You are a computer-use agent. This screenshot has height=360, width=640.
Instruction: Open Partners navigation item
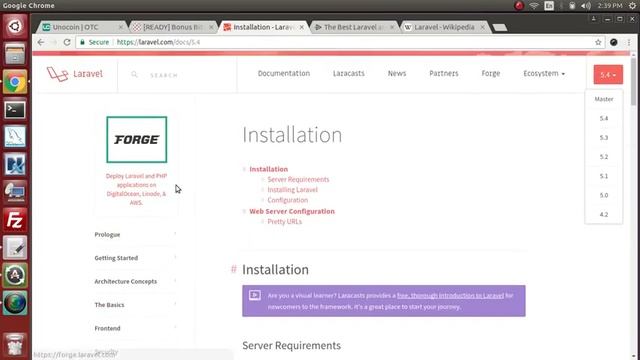click(444, 73)
